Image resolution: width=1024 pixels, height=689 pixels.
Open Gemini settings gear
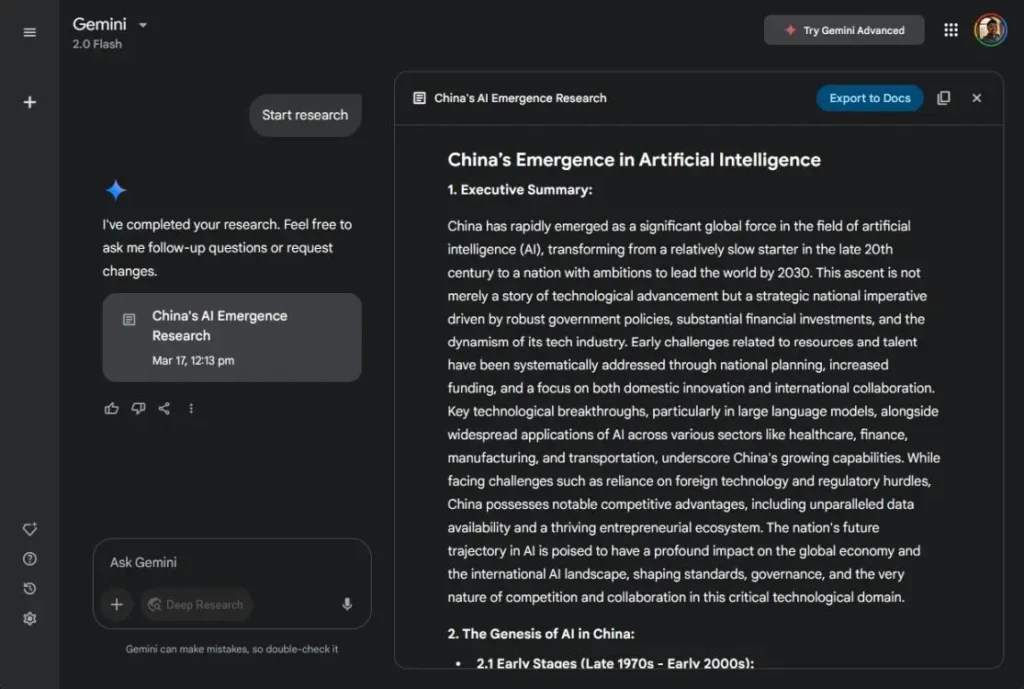(29, 619)
